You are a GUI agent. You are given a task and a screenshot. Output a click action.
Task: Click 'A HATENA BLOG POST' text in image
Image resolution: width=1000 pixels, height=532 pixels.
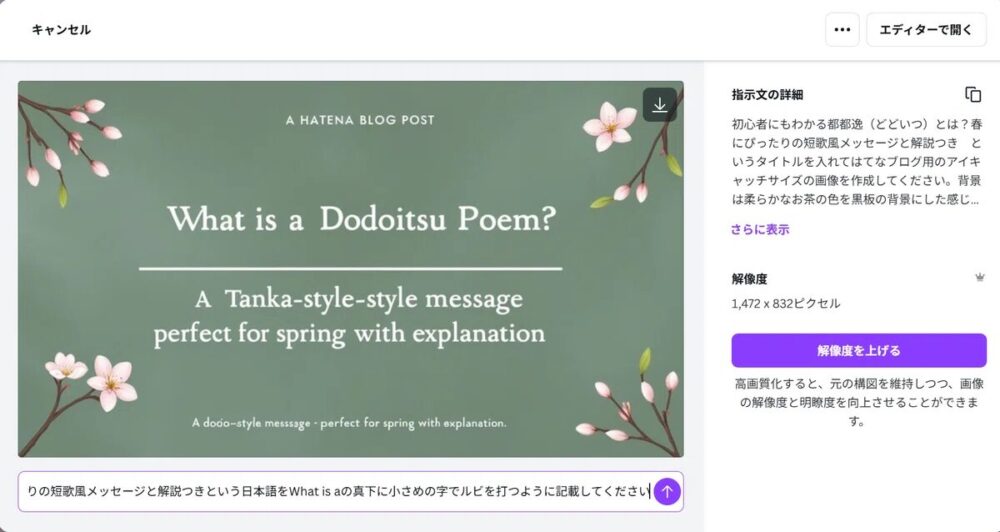pos(360,120)
